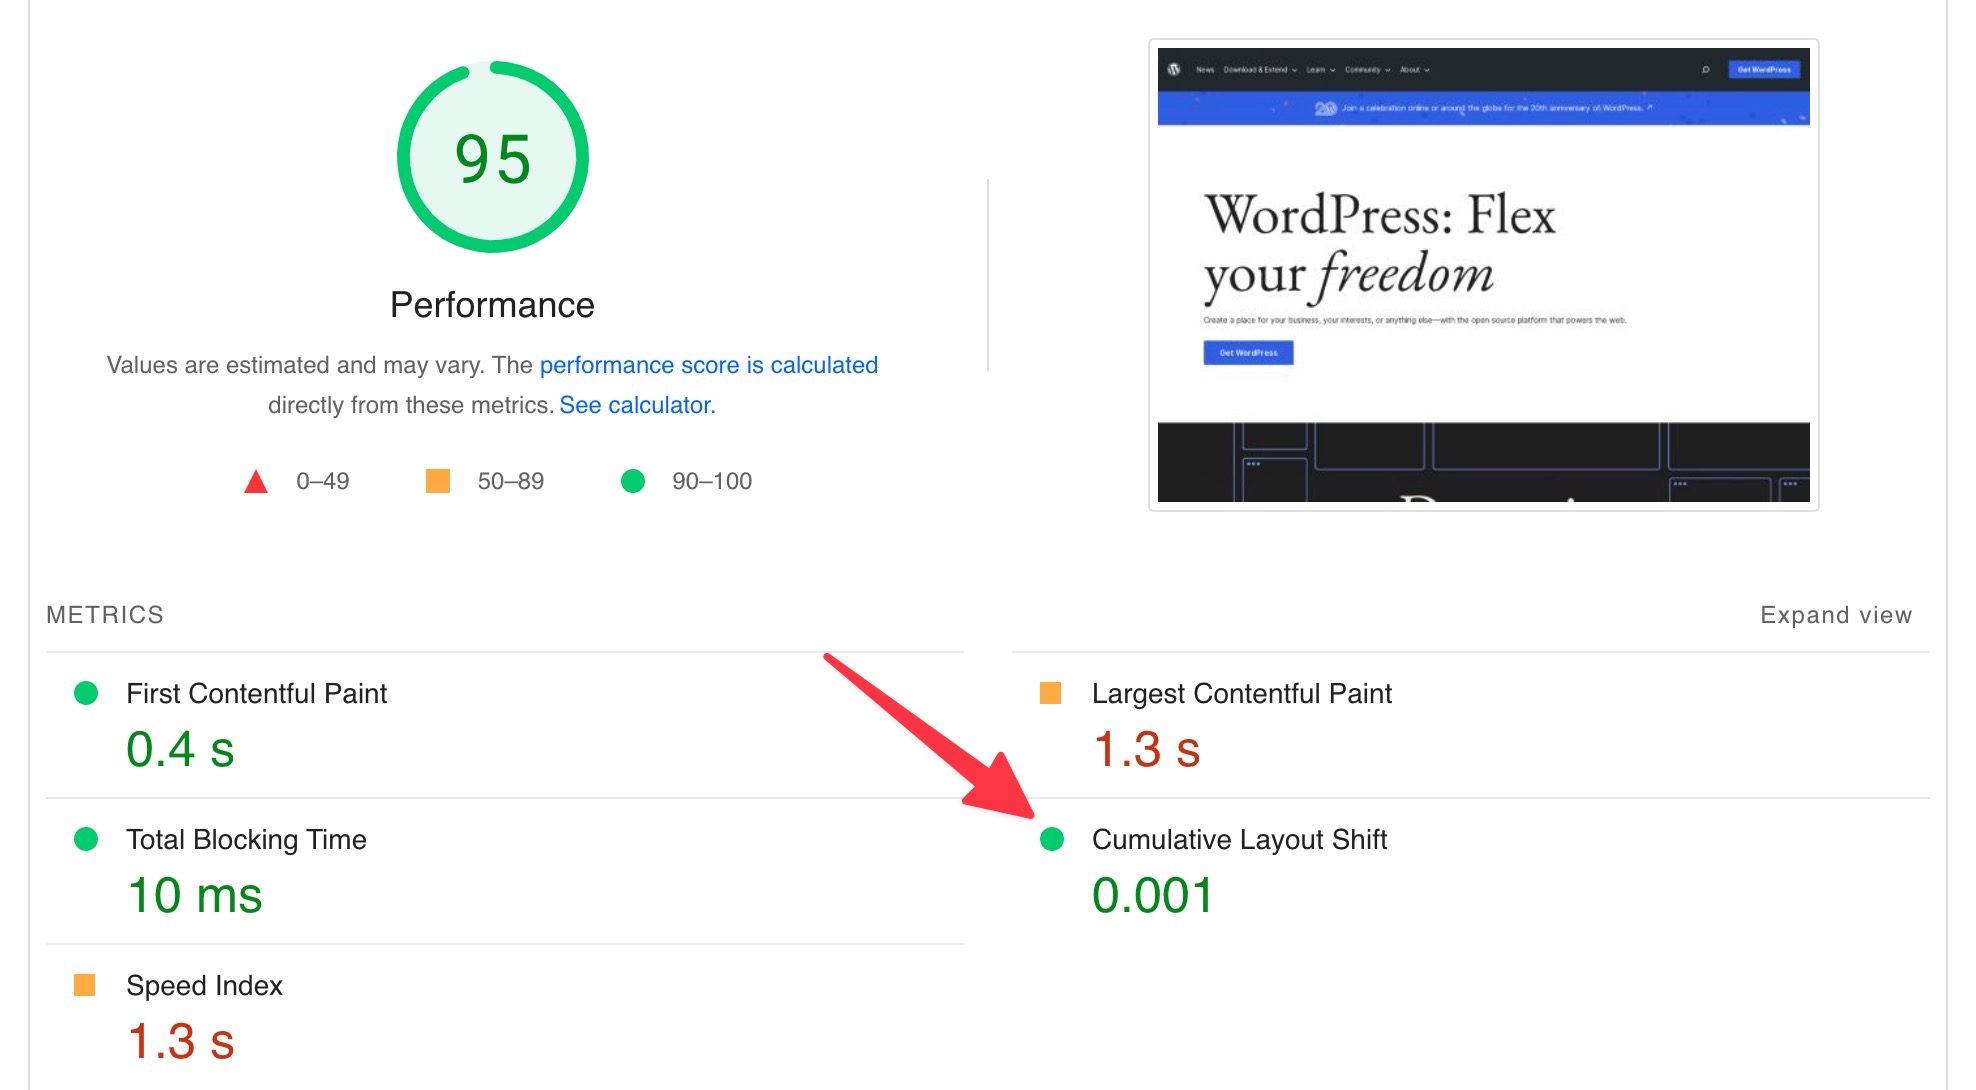Viewport: 1976px width, 1090px height.
Task: Click the green 95 performance score gauge
Action: coord(492,158)
